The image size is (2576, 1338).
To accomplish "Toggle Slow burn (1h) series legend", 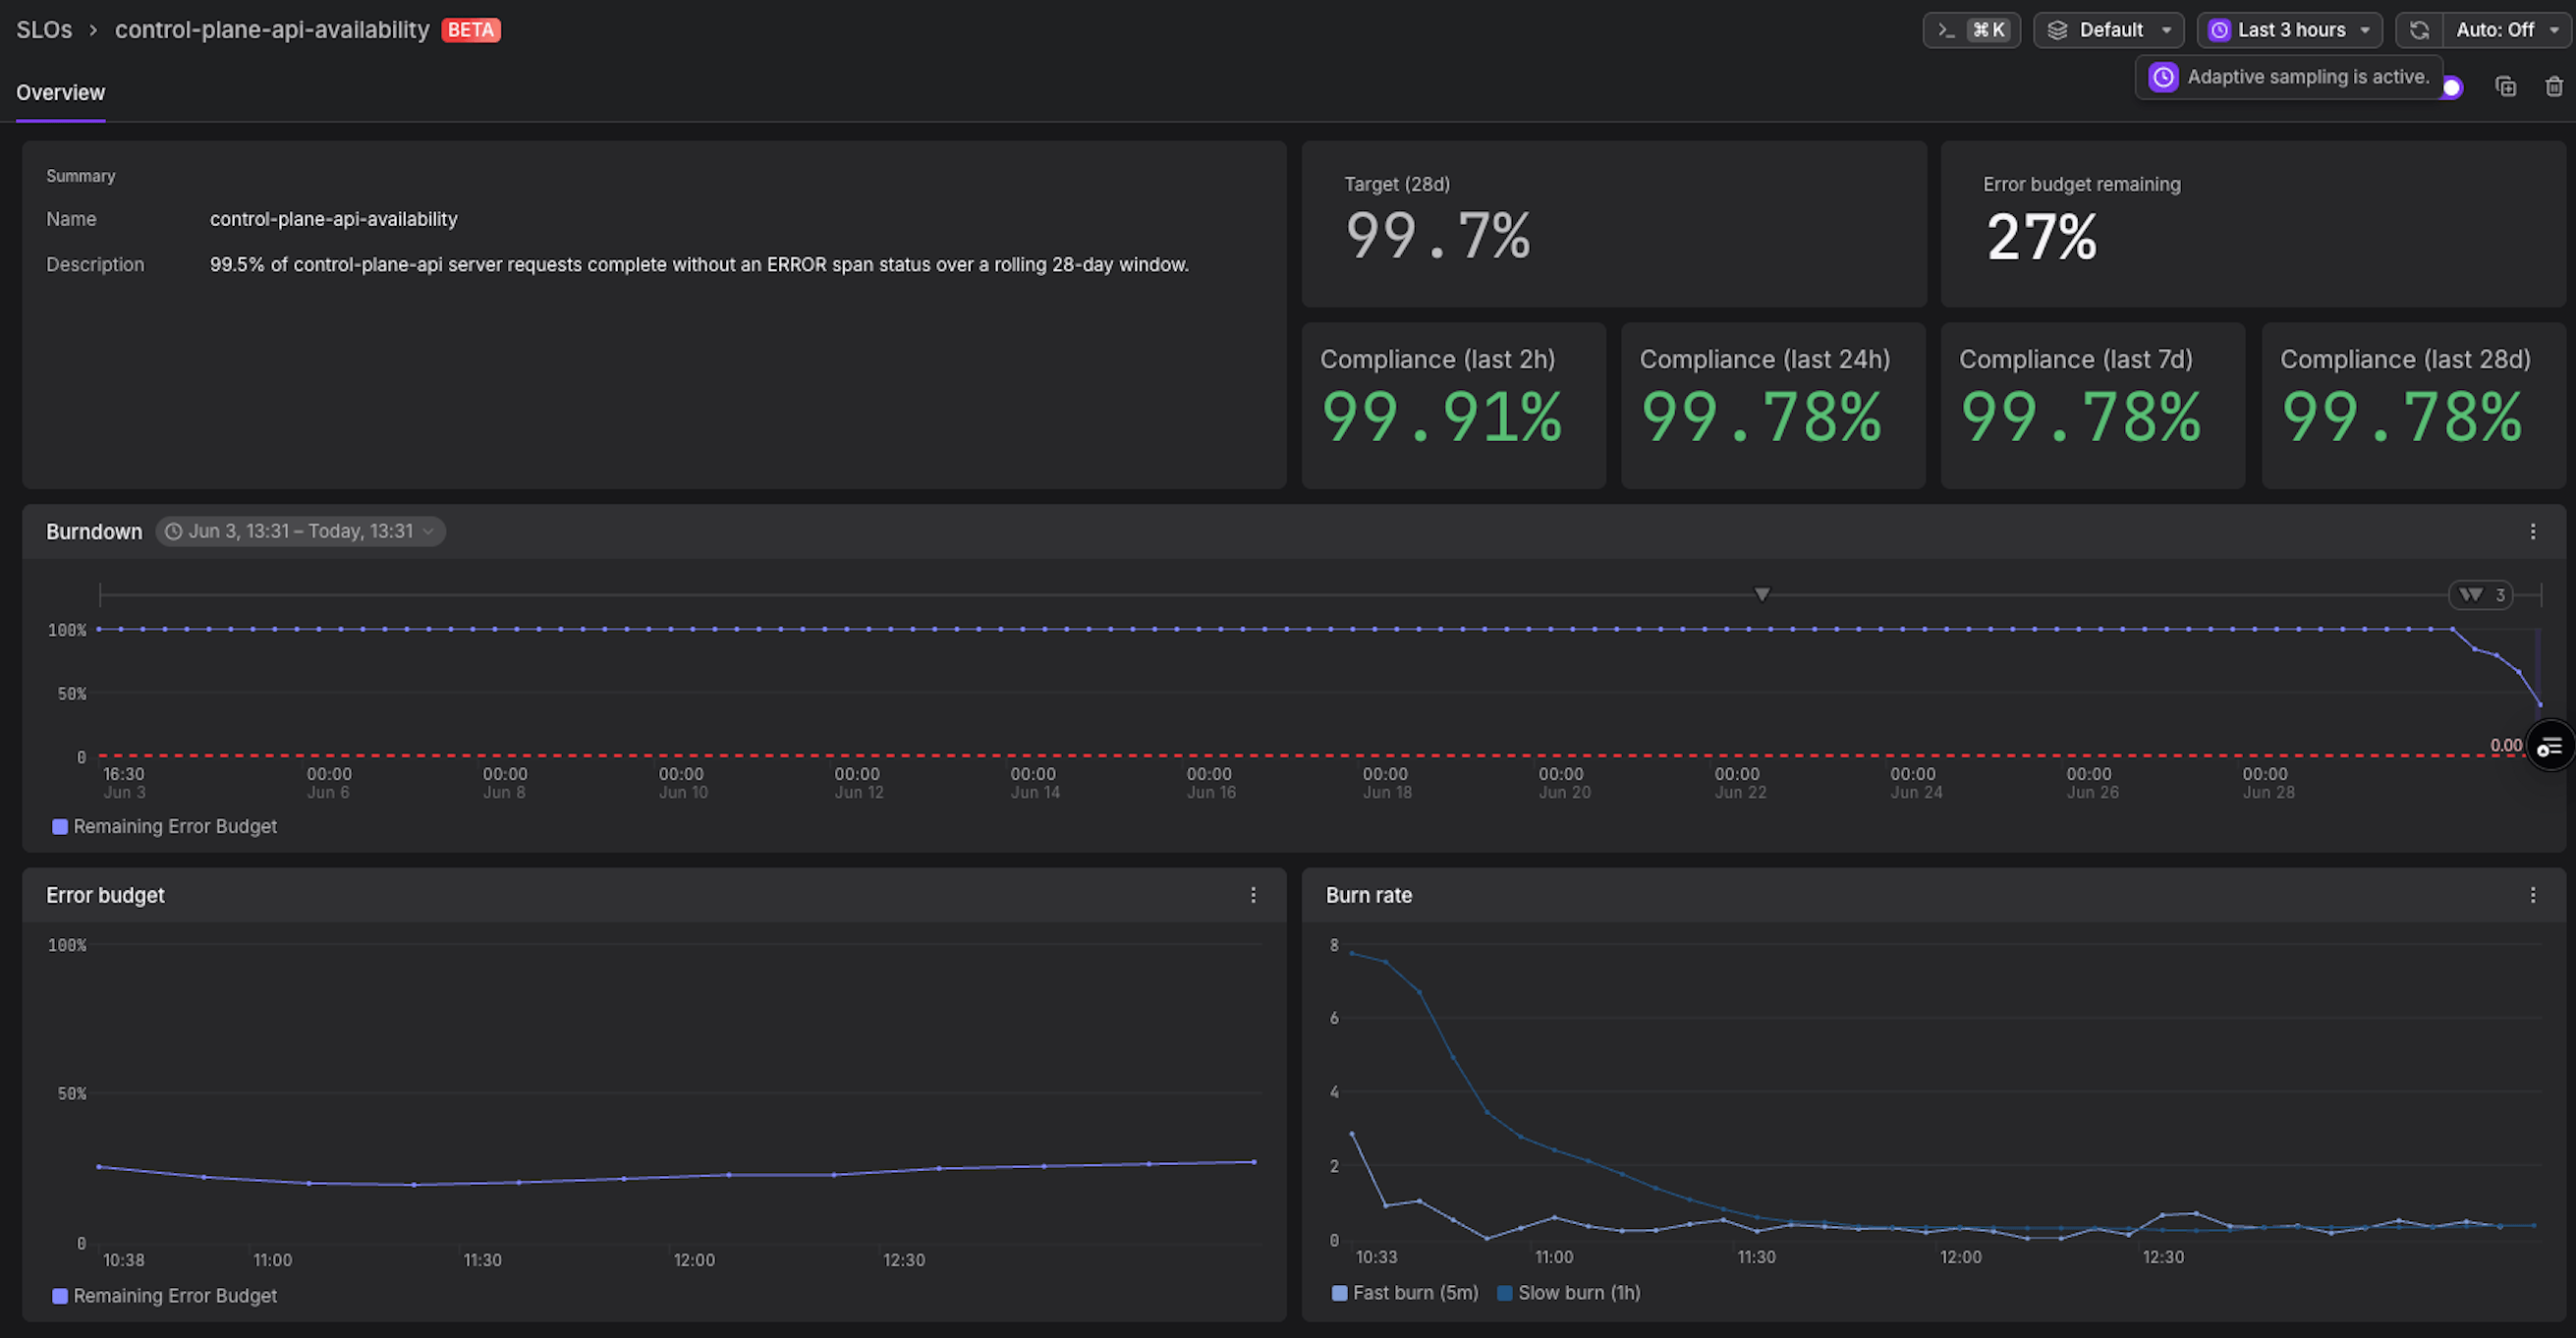I will pos(1568,1293).
